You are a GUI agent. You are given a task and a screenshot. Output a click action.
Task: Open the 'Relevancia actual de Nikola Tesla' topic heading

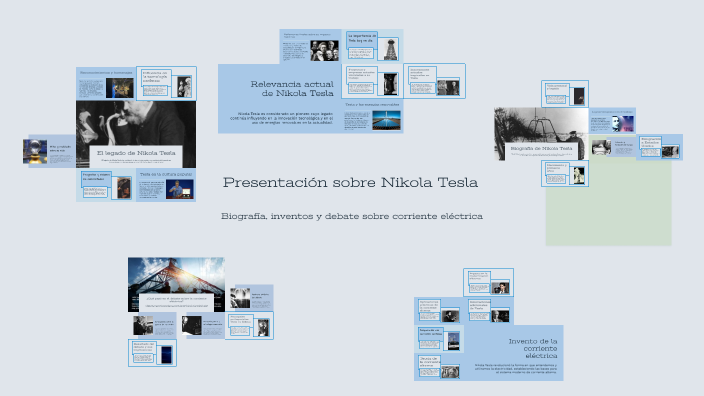pyautogui.click(x=292, y=88)
